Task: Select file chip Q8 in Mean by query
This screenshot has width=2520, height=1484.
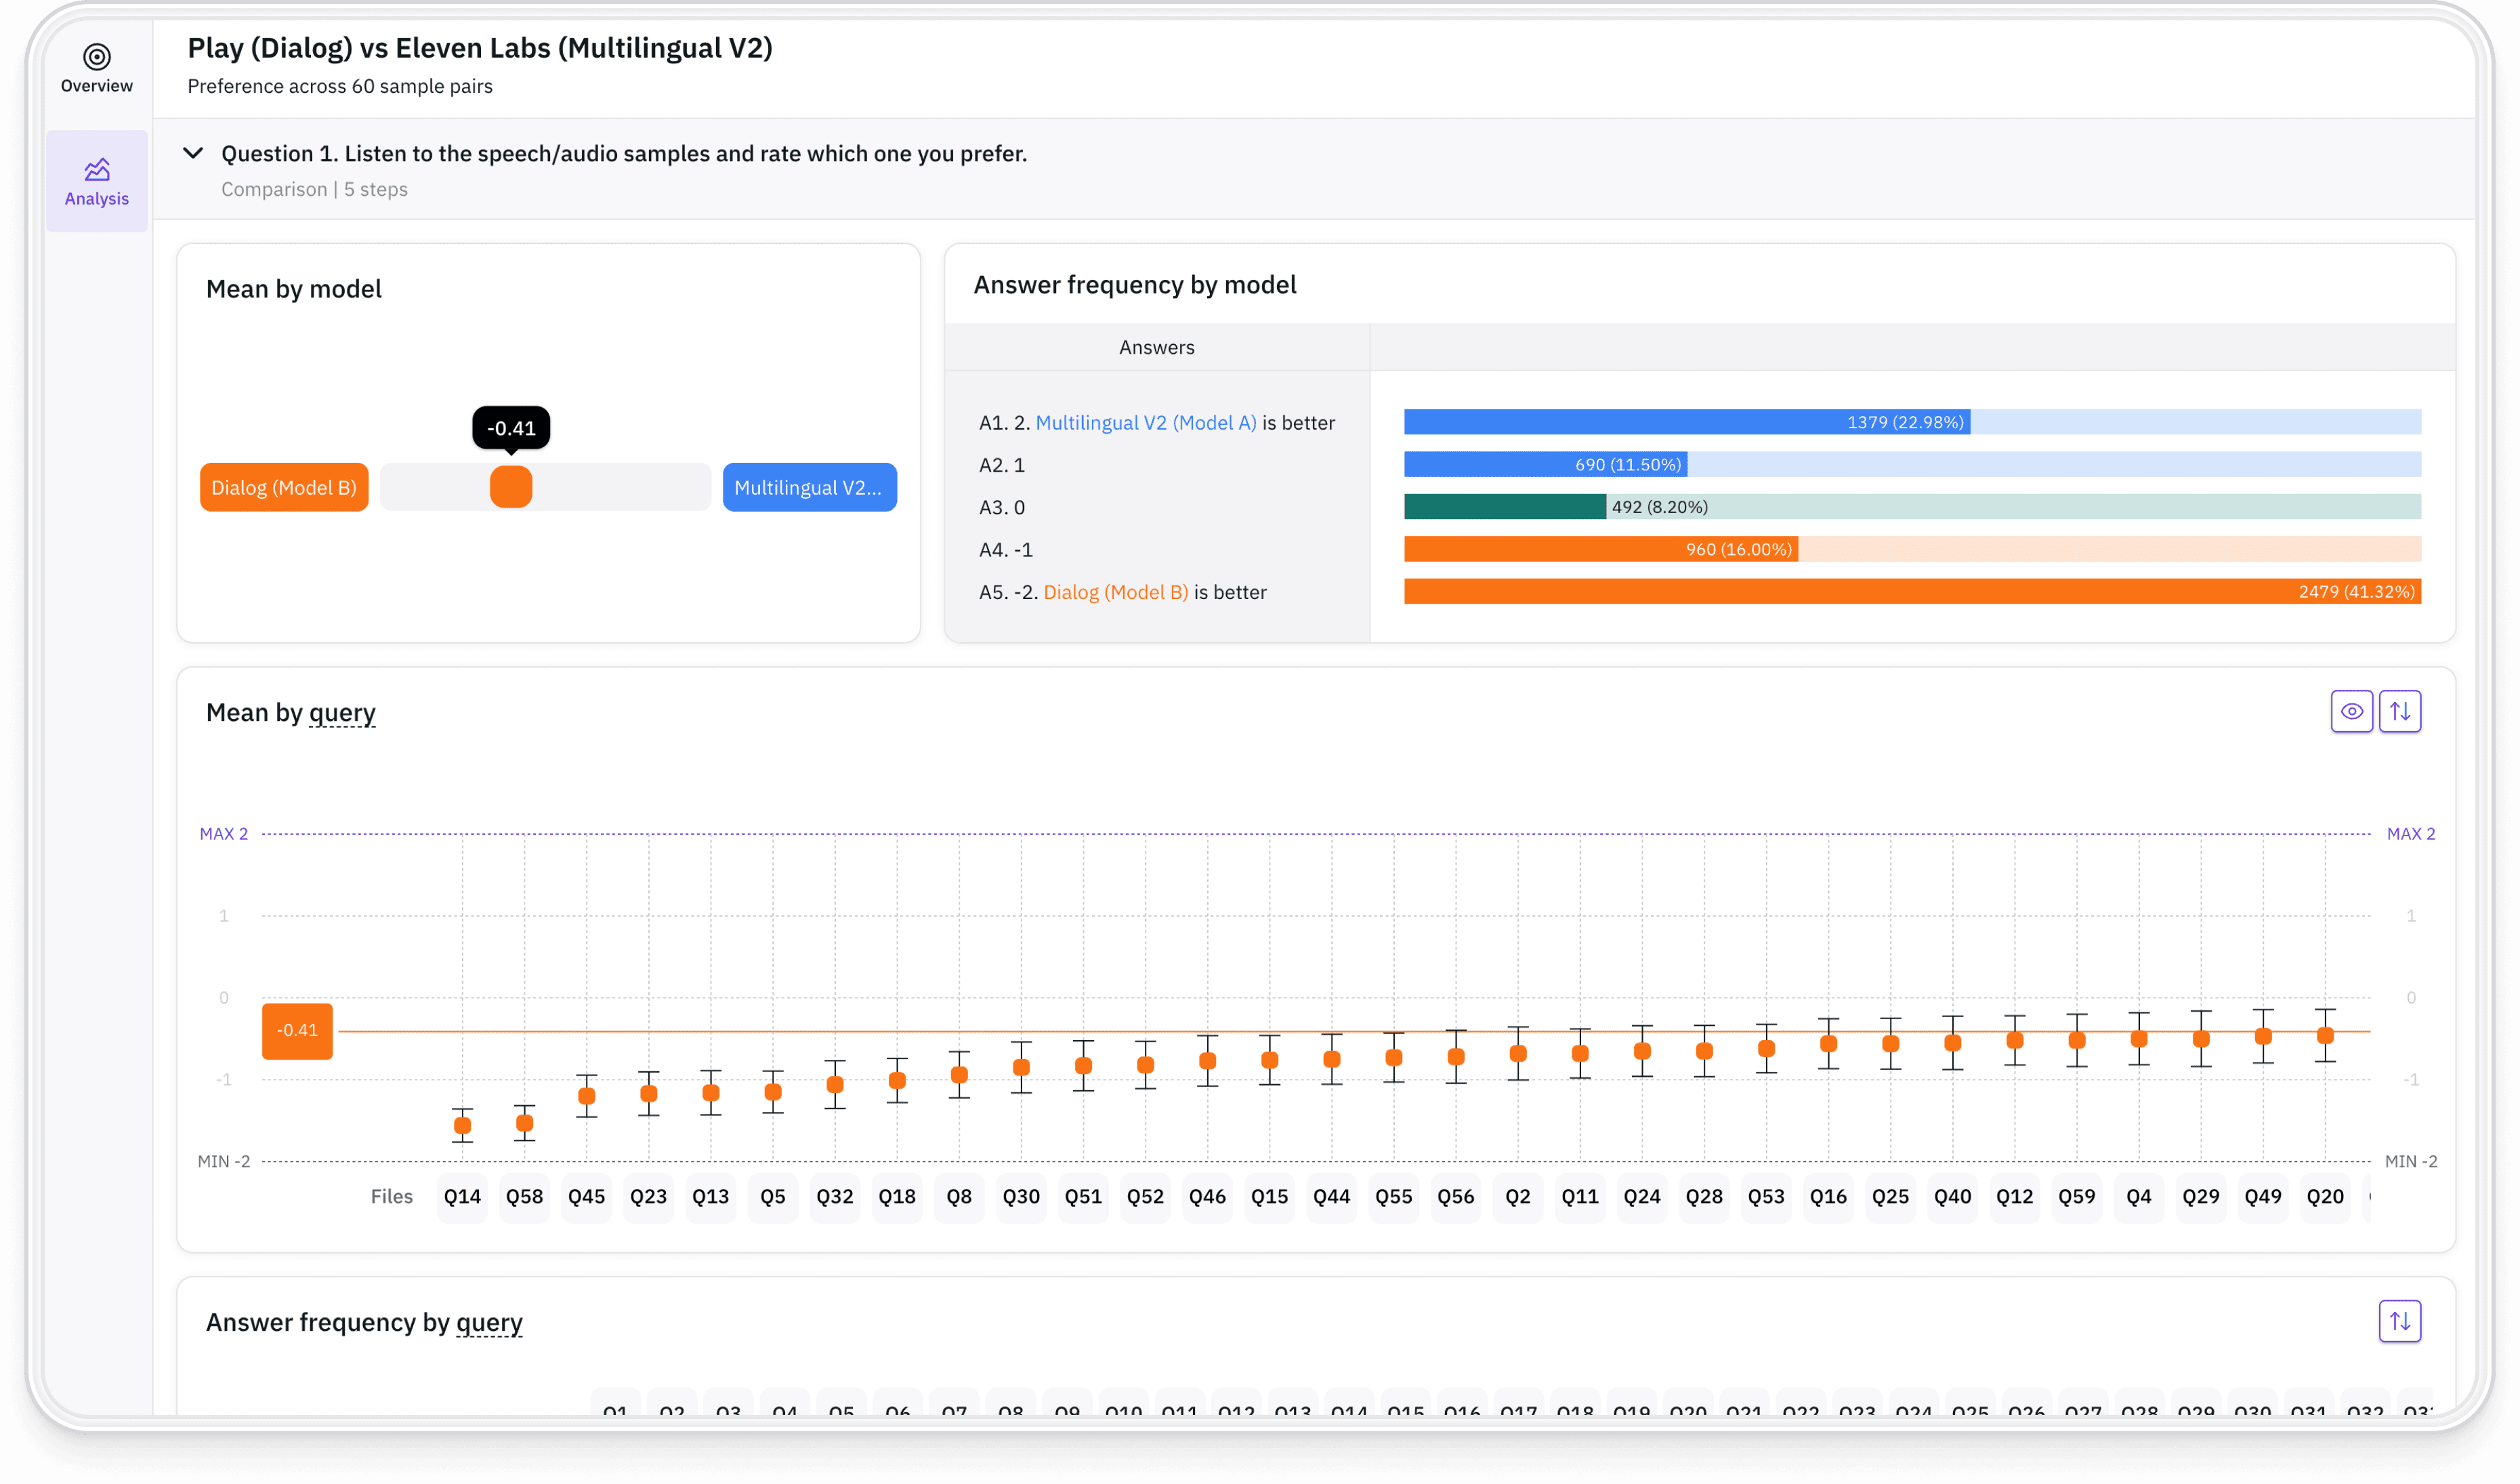Action: pyautogui.click(x=959, y=1196)
